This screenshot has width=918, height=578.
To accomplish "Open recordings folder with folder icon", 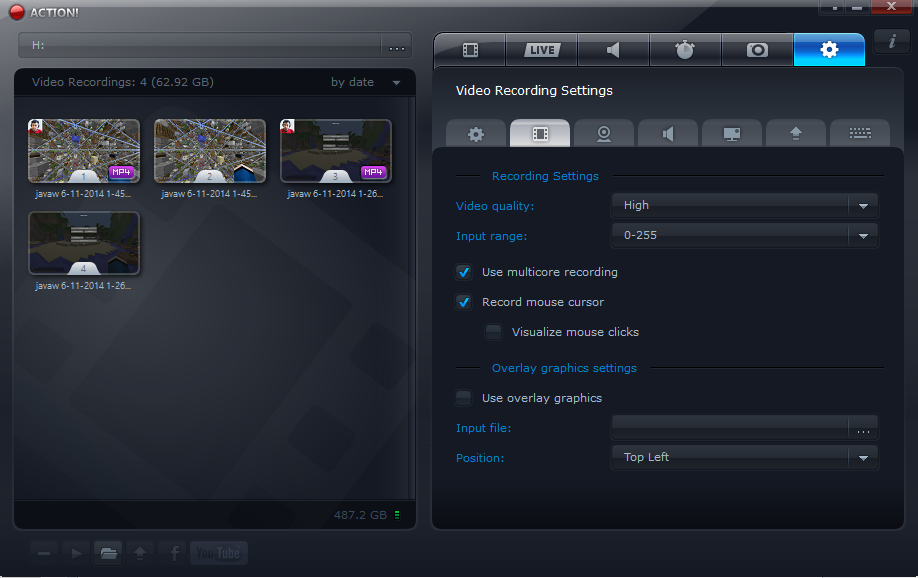I will click(108, 553).
